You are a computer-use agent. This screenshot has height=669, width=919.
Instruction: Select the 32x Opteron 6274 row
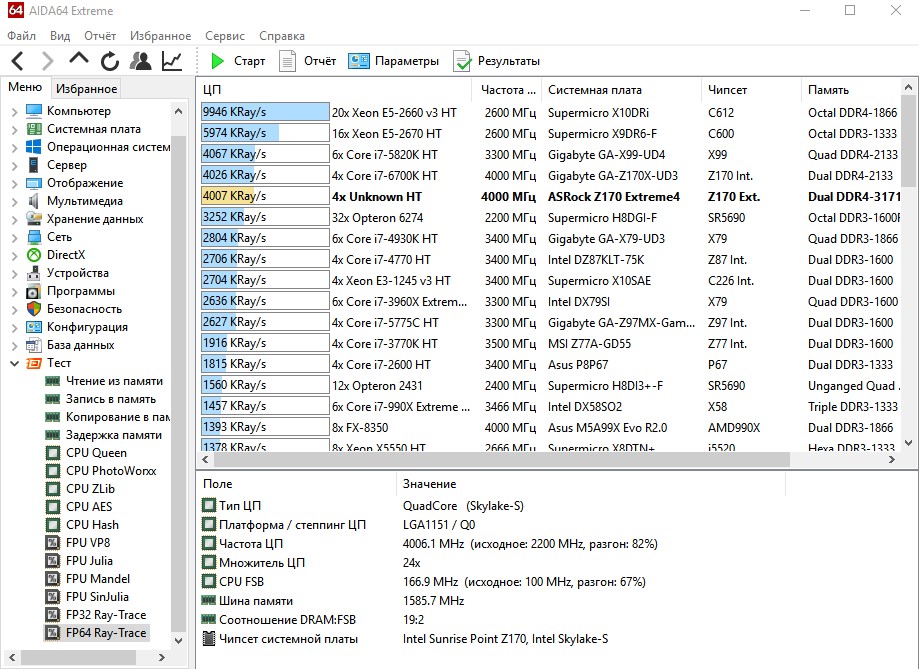[x=550, y=218]
